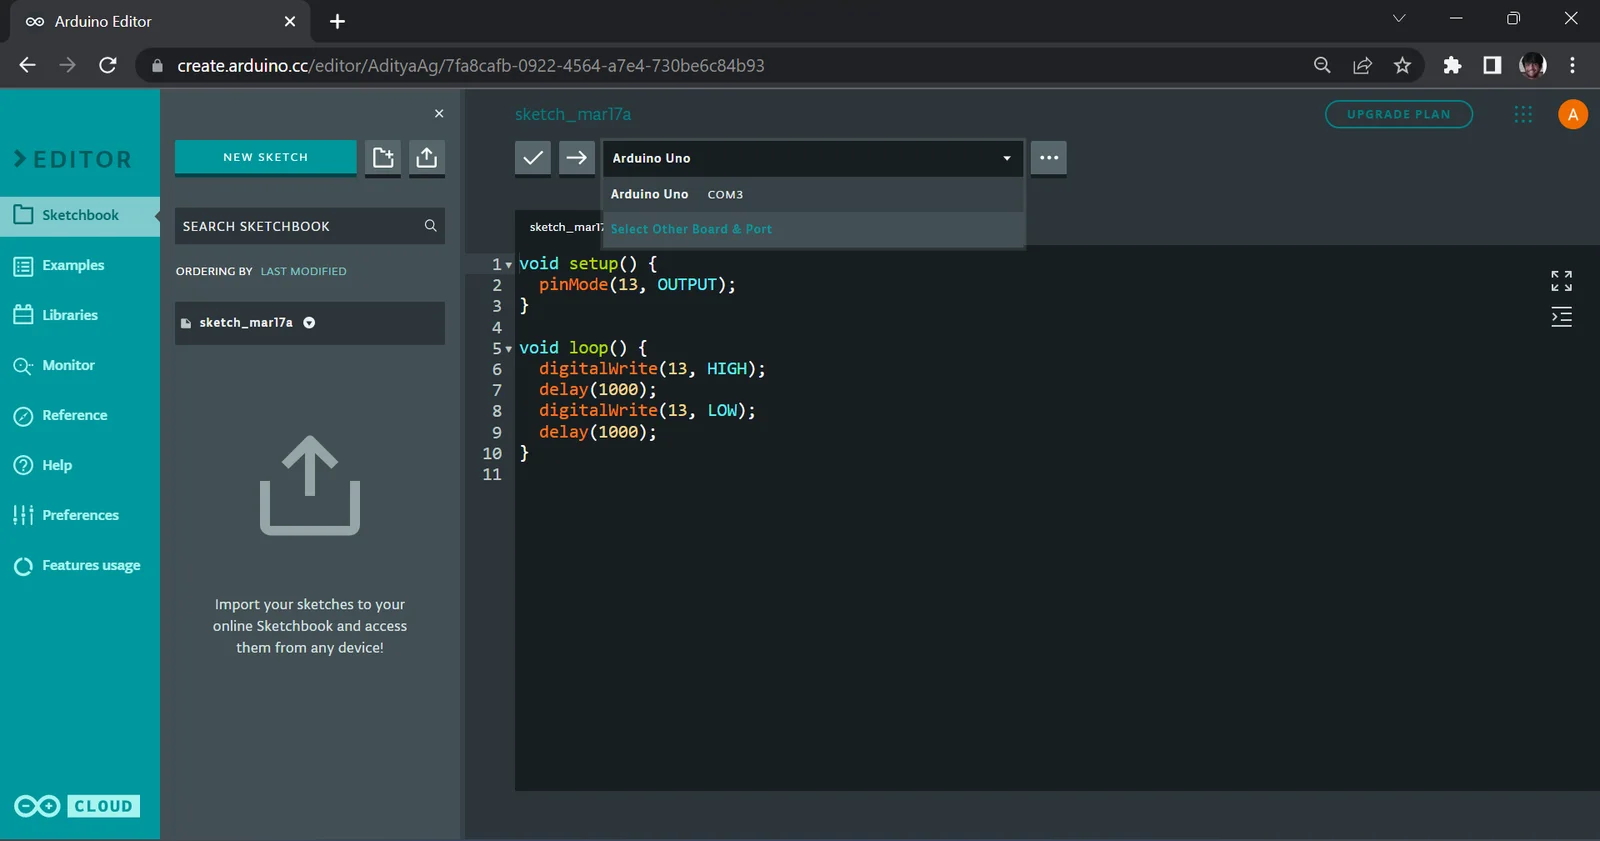
Task: Open the Chrome profile picture
Action: tap(1532, 65)
